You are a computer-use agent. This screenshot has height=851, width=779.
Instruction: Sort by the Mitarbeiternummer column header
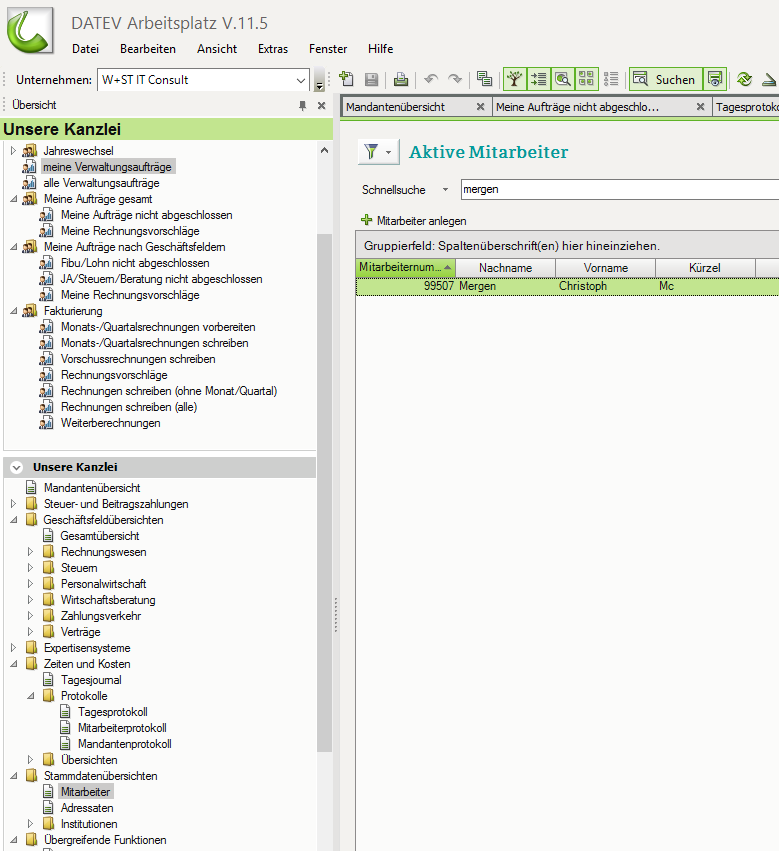tap(406, 268)
